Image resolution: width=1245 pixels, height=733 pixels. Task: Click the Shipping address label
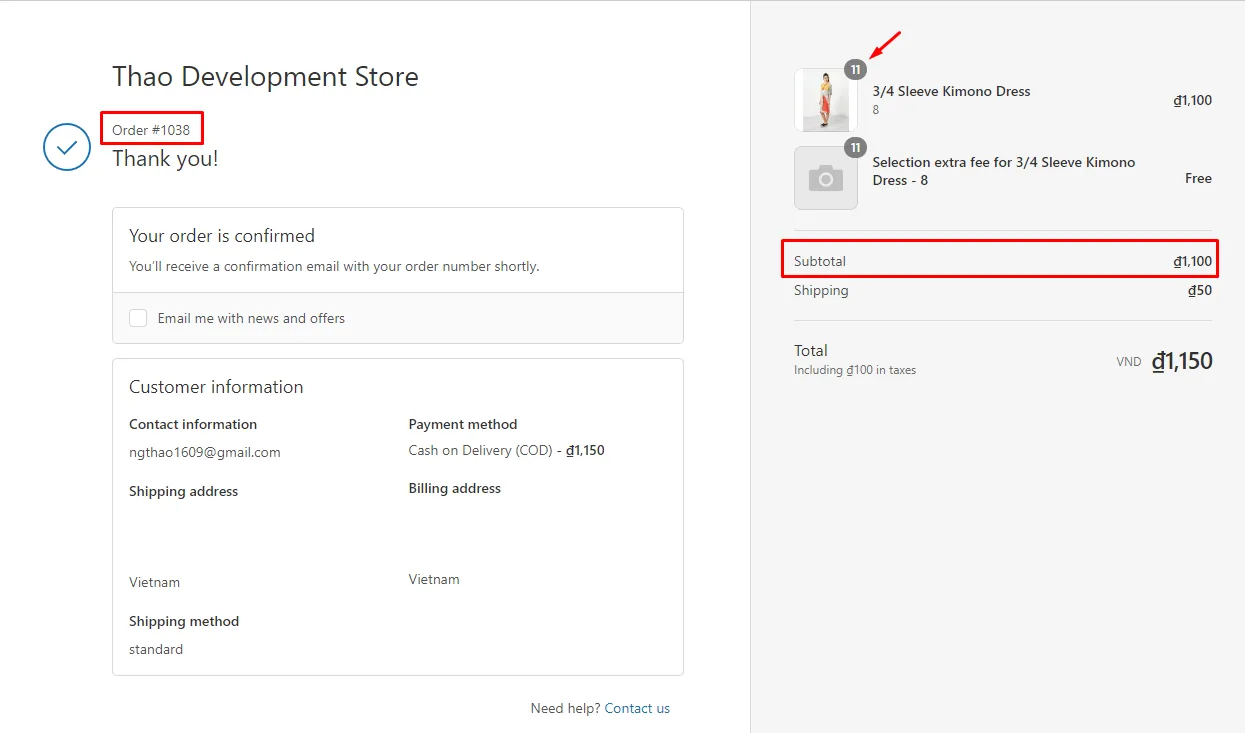tap(184, 491)
